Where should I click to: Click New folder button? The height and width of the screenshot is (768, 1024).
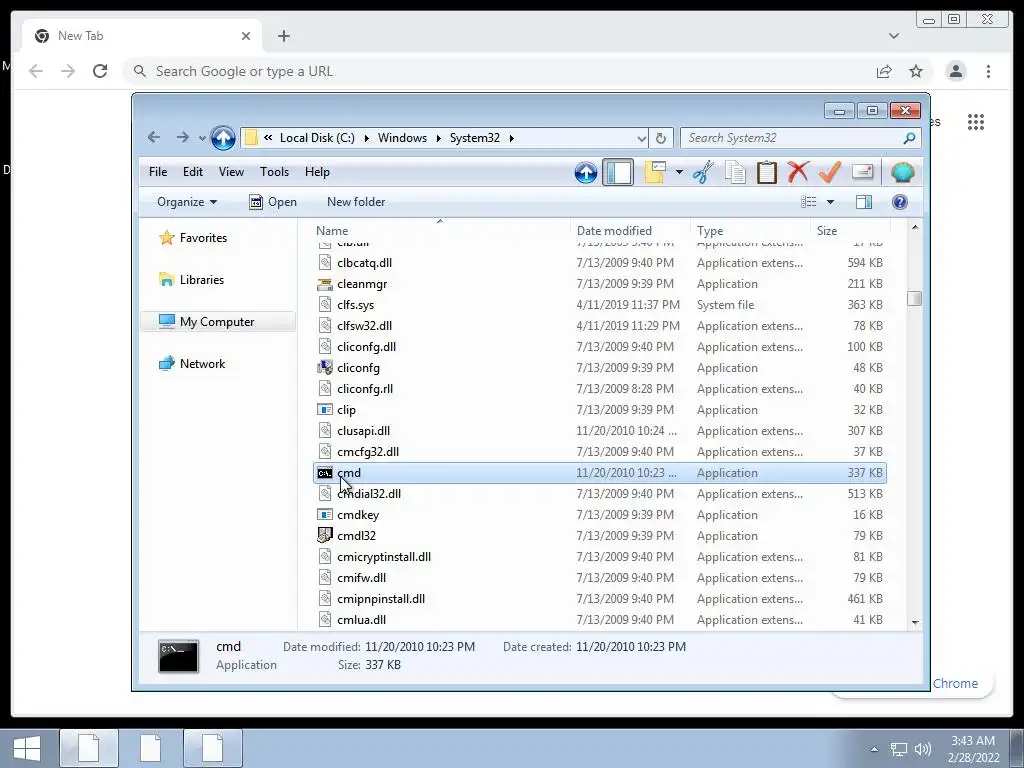tap(356, 202)
